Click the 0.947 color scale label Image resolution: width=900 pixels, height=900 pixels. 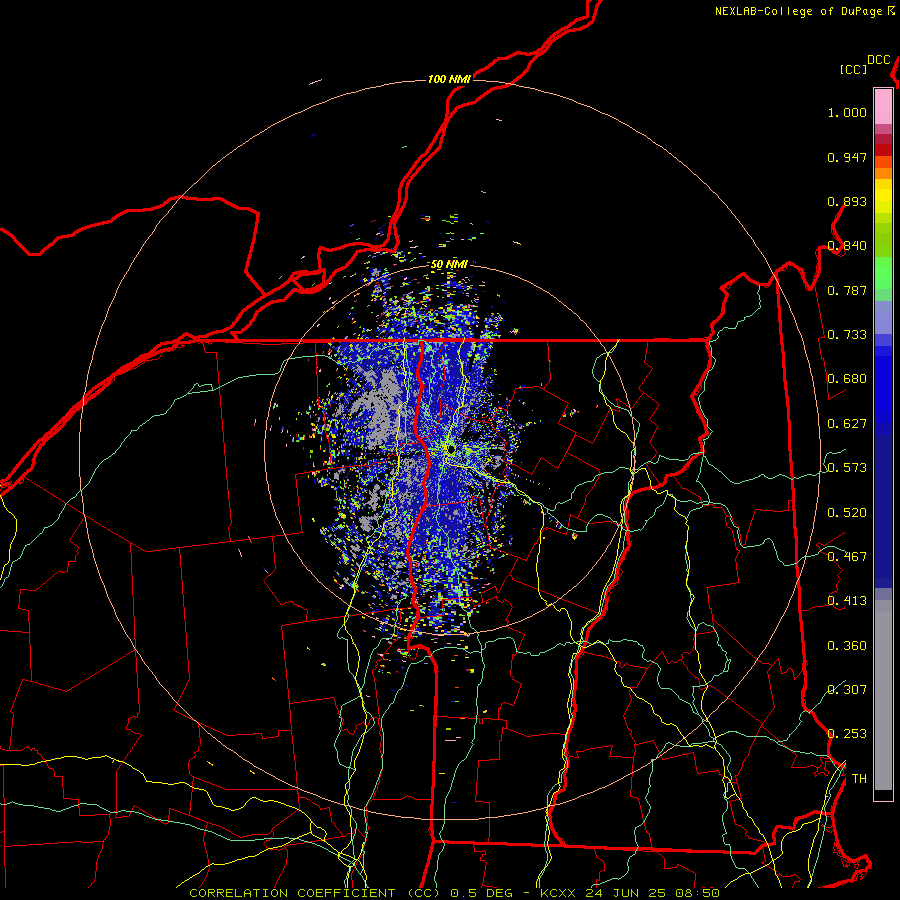(847, 157)
